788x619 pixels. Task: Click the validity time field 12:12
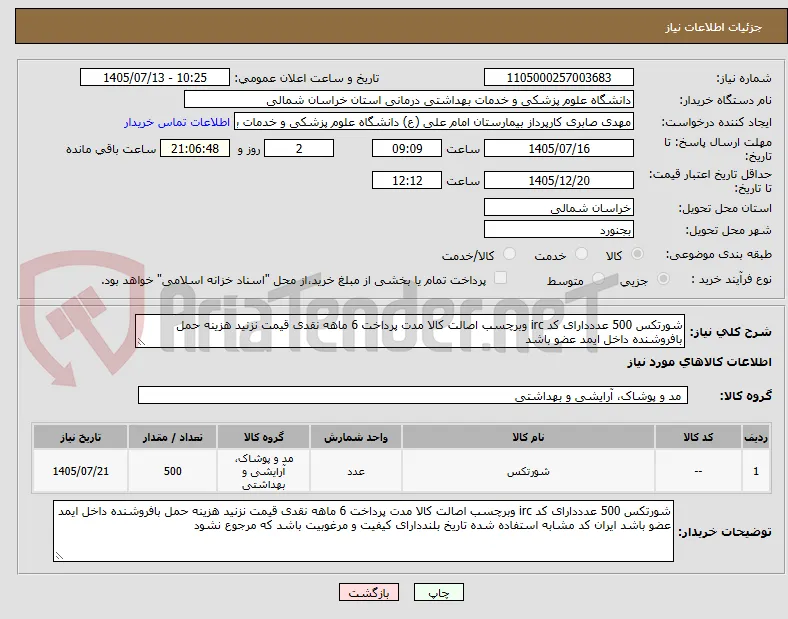click(x=407, y=180)
